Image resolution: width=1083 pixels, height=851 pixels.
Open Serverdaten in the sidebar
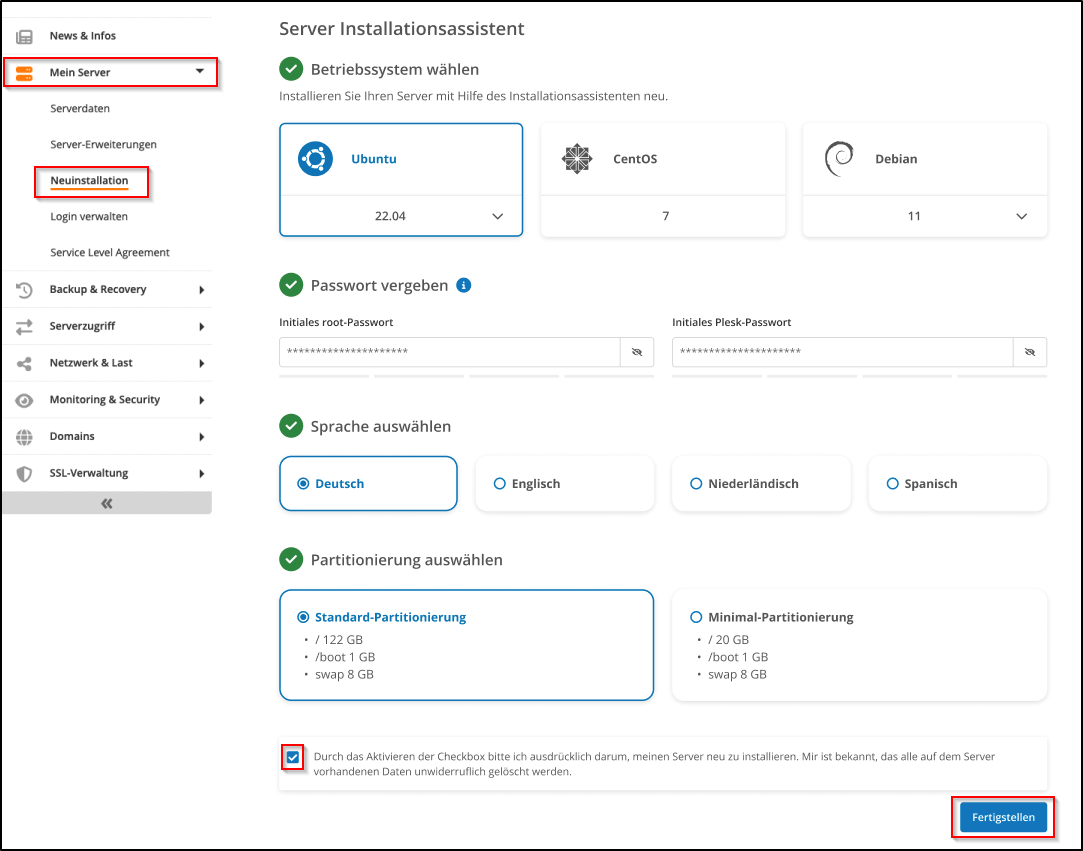[80, 108]
